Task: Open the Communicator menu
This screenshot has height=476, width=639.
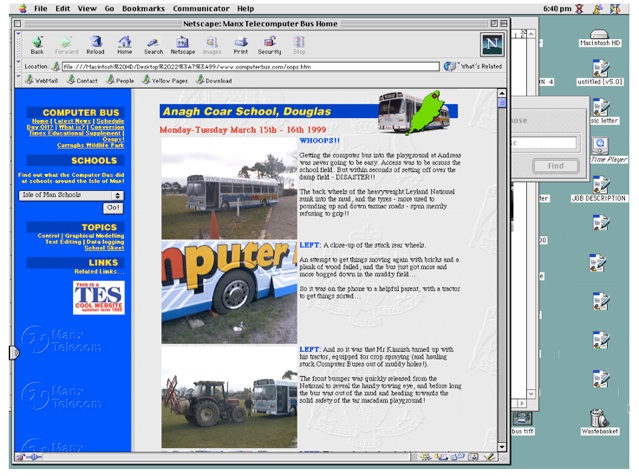Action: click(x=202, y=8)
